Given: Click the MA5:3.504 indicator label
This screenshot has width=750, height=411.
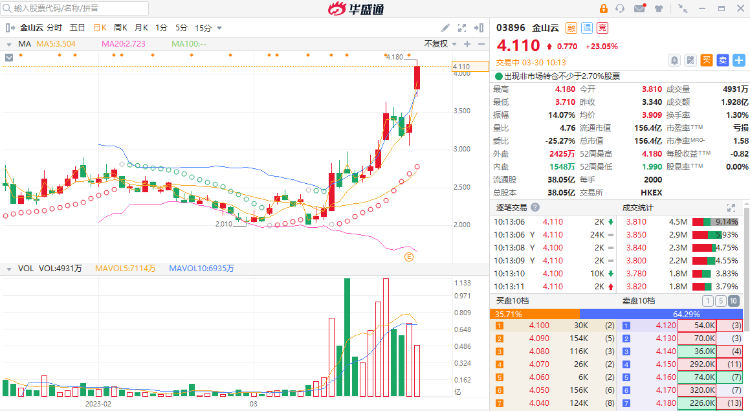Looking at the screenshot, I should pos(56,44).
